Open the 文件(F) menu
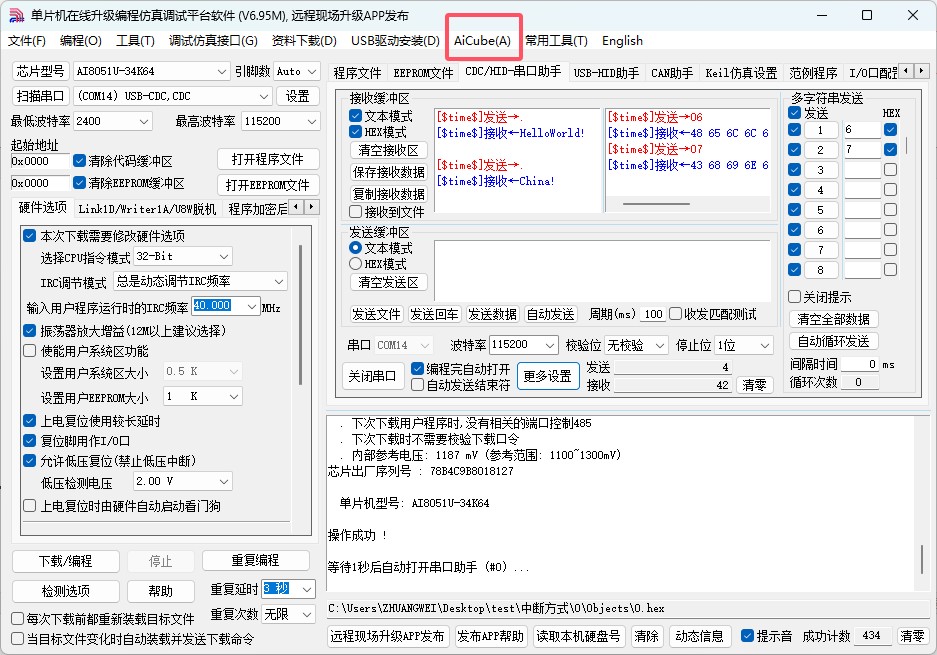Screen dimensions: 937x655 [x=27, y=41]
